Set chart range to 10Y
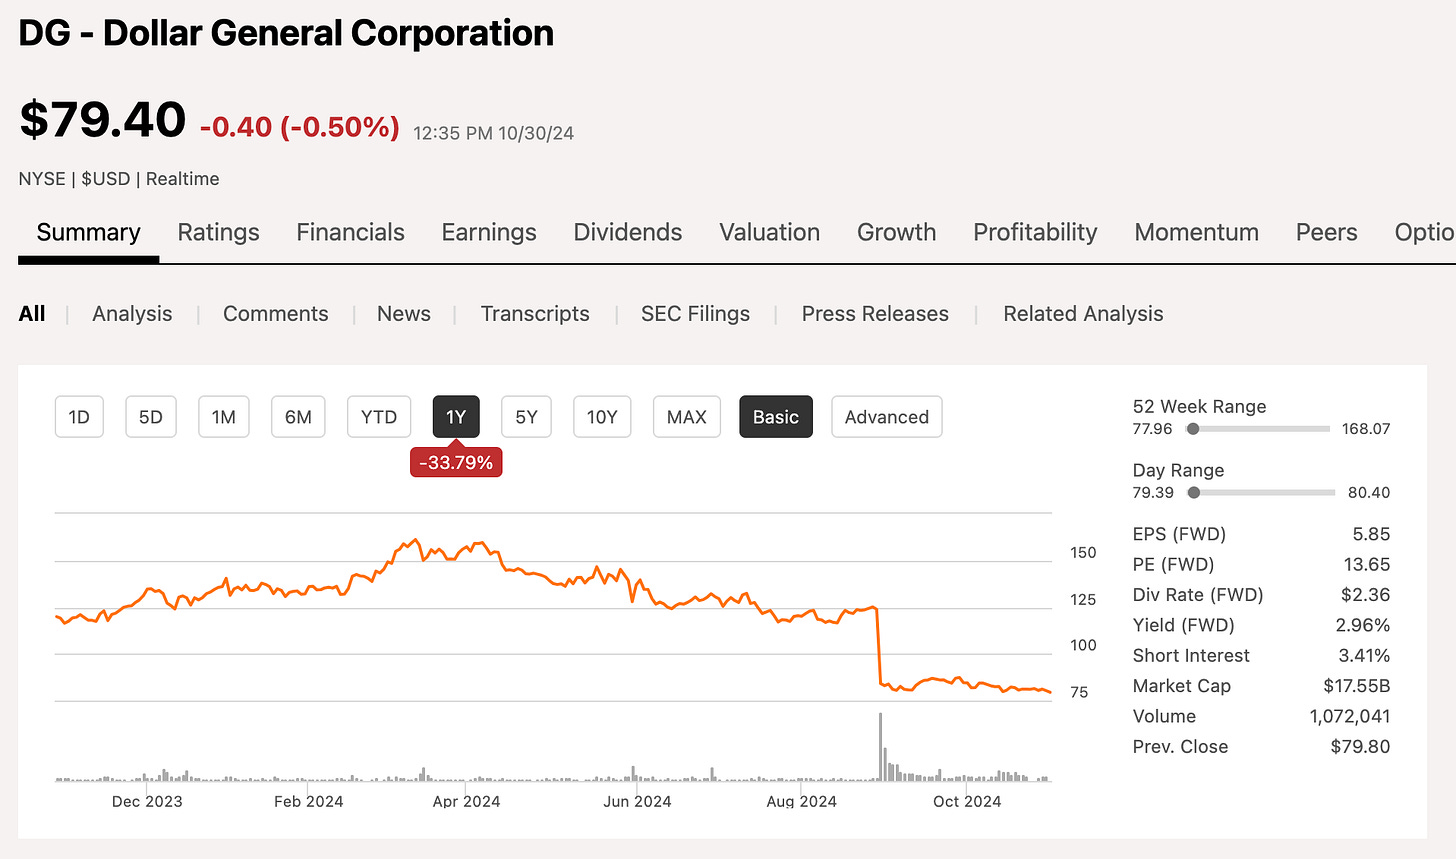Image resolution: width=1456 pixels, height=859 pixels. coord(602,417)
